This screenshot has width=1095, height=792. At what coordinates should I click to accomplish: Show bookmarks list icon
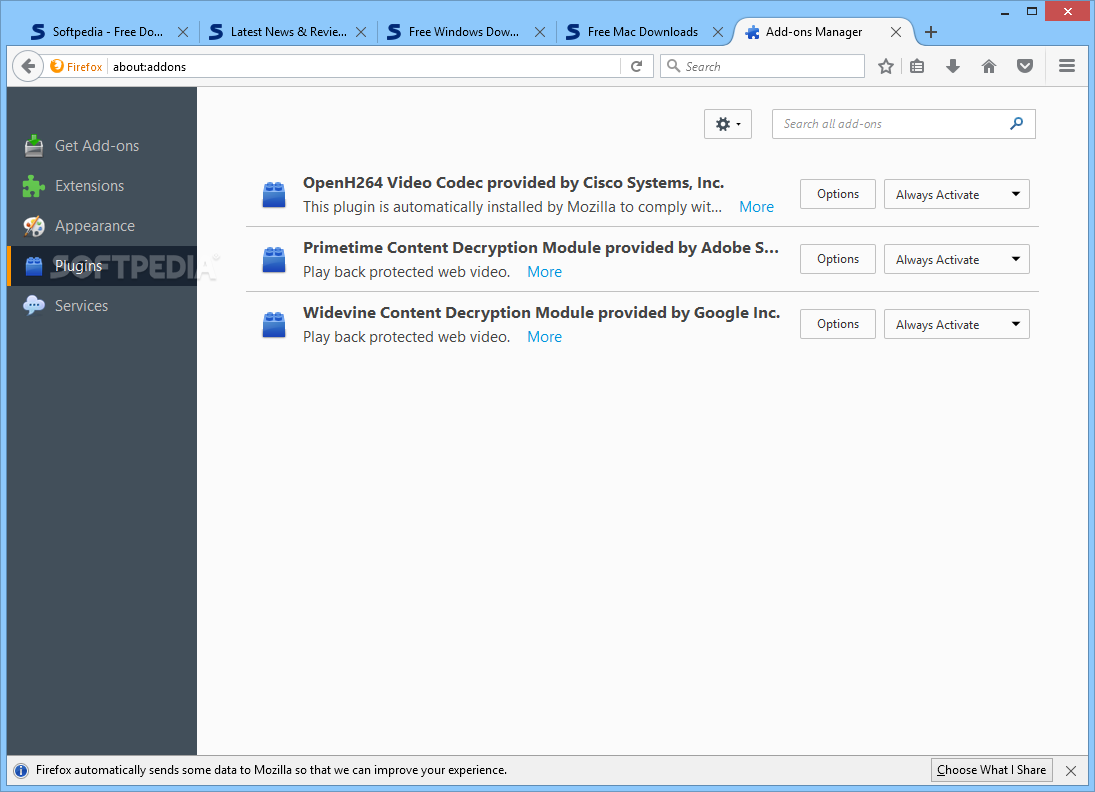(x=917, y=66)
